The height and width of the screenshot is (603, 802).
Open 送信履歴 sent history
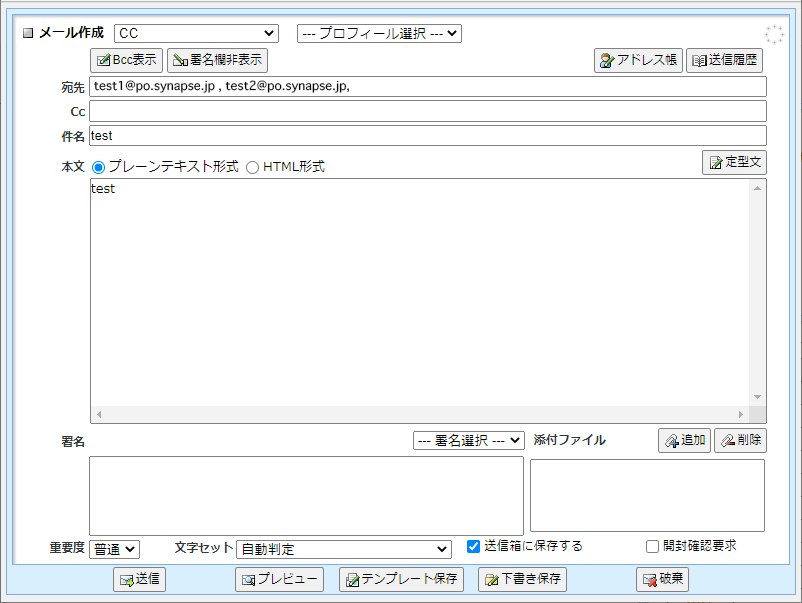coord(726,60)
